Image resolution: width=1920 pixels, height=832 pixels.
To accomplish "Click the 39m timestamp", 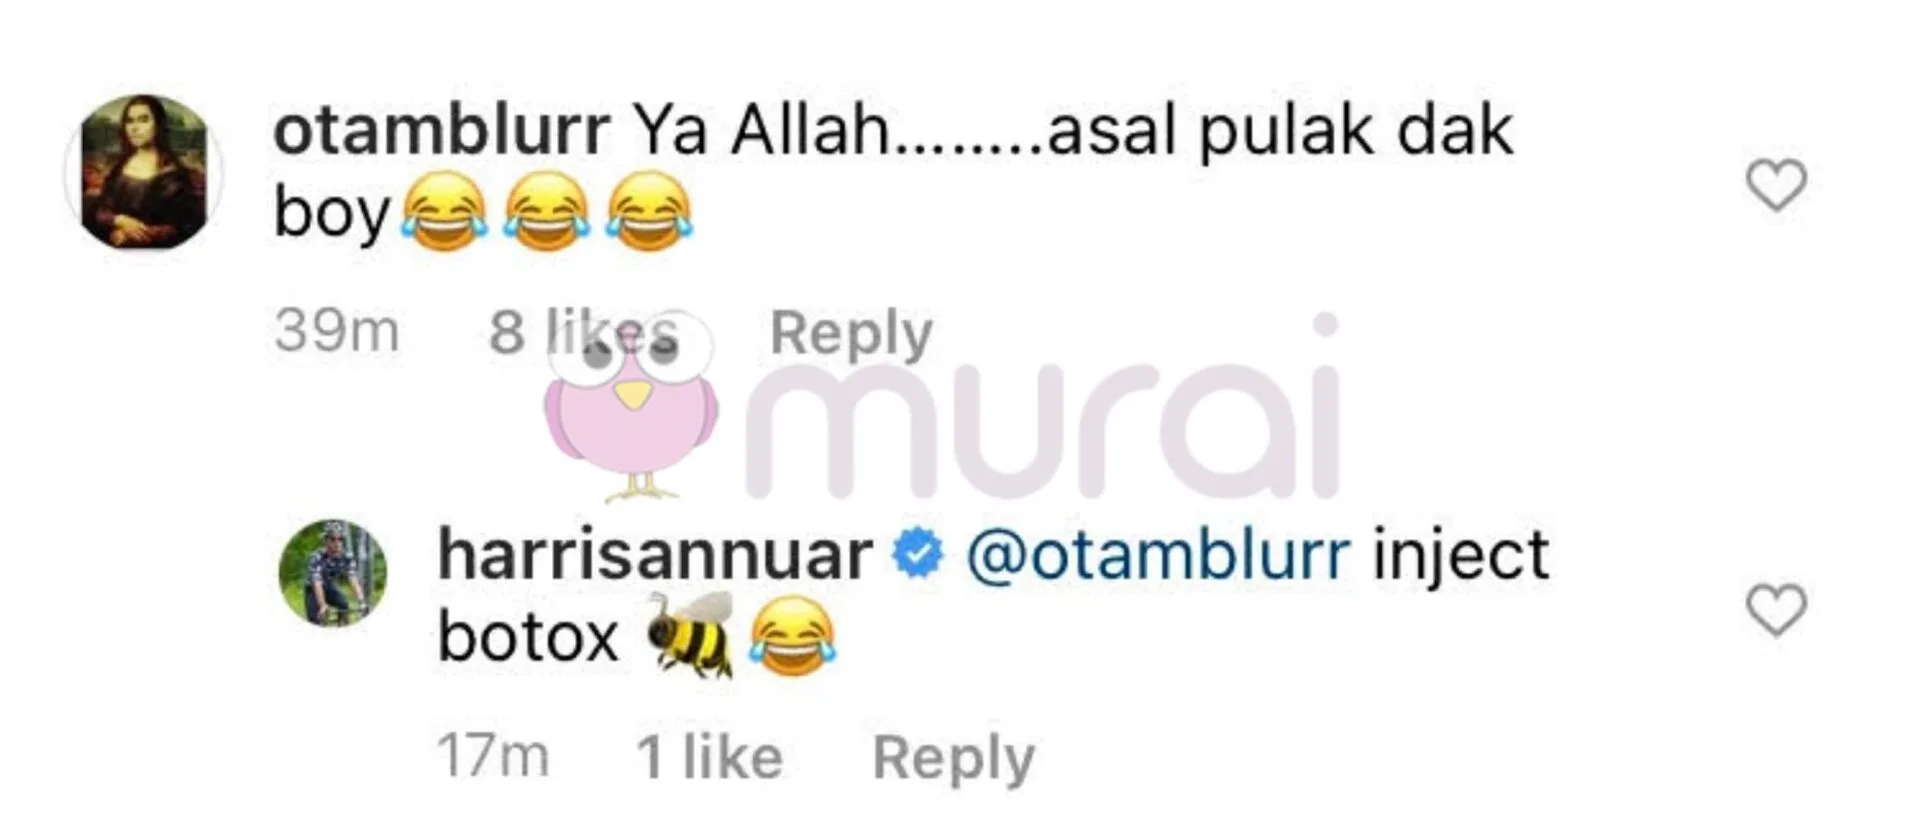I will (x=337, y=331).
